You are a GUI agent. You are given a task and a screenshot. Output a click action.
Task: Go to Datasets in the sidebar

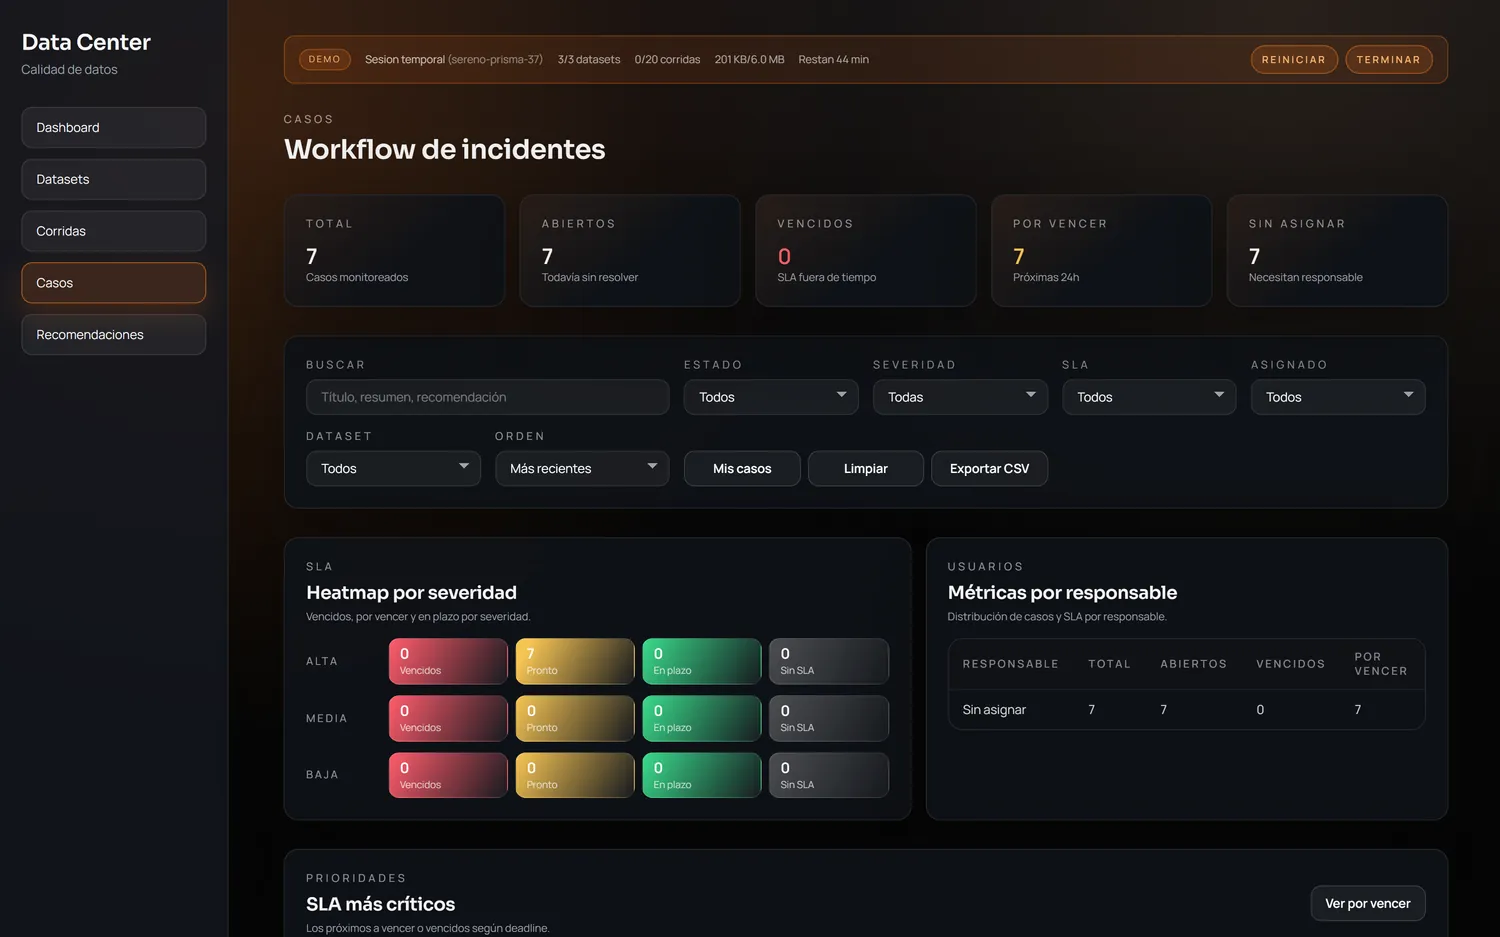pyautogui.click(x=113, y=179)
